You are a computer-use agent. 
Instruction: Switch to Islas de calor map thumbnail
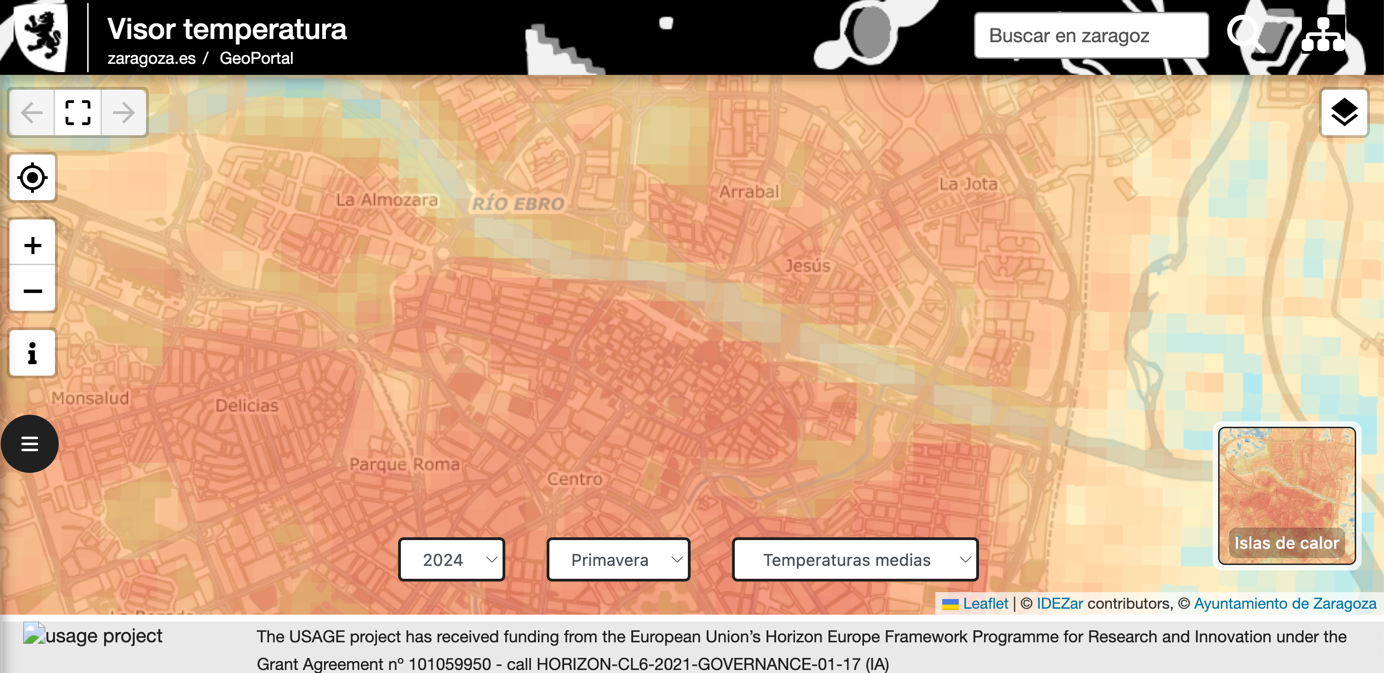click(1287, 496)
